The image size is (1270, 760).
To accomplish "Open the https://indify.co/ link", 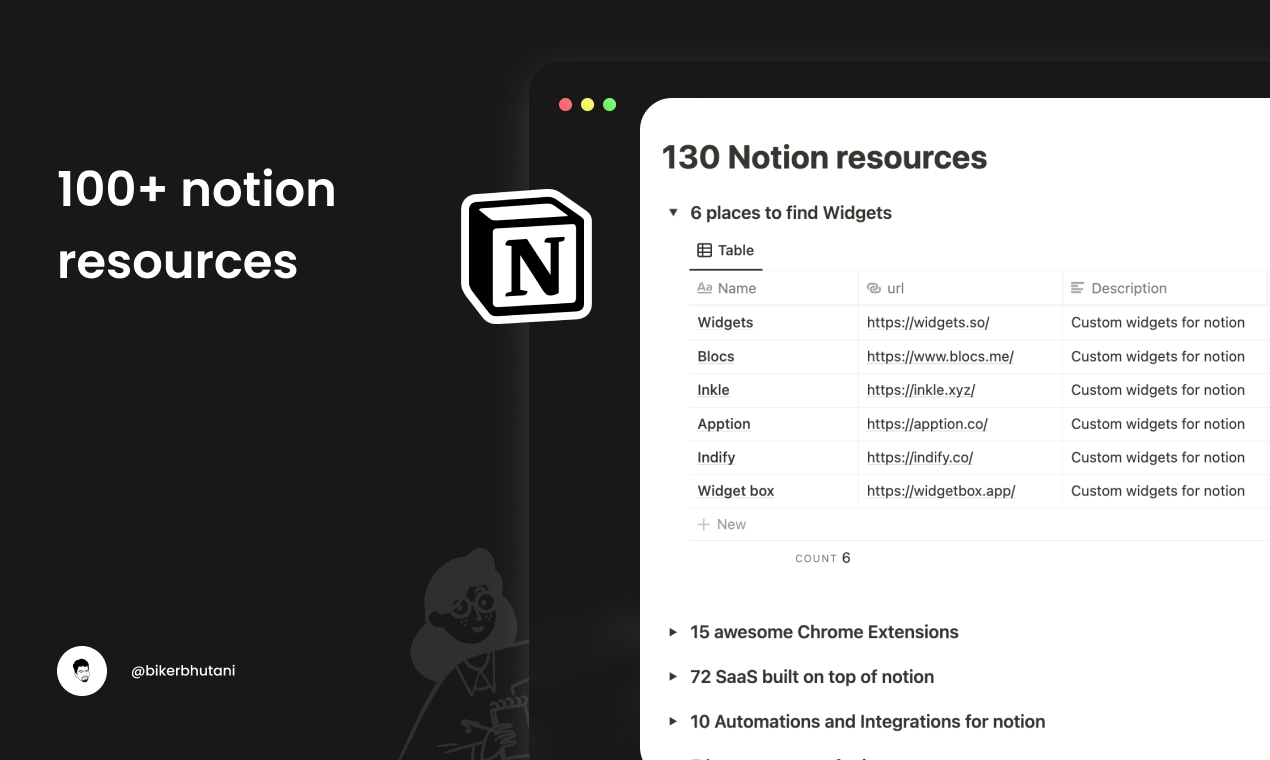I will [x=920, y=457].
